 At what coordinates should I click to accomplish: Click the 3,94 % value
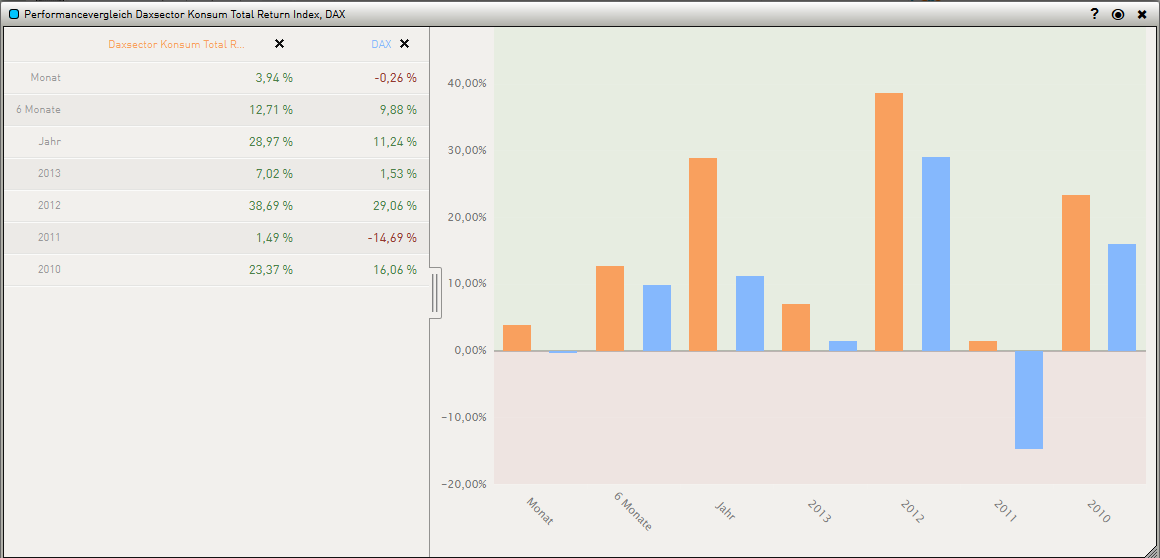[274, 78]
